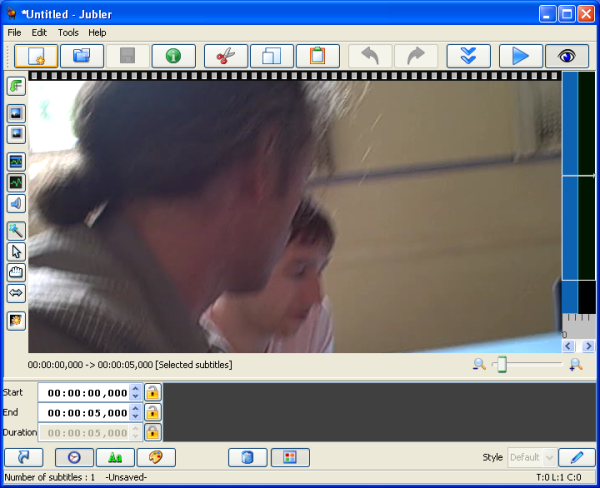Click the Open file folder icon
Image resolution: width=600 pixels, height=488 pixels.
[81, 56]
